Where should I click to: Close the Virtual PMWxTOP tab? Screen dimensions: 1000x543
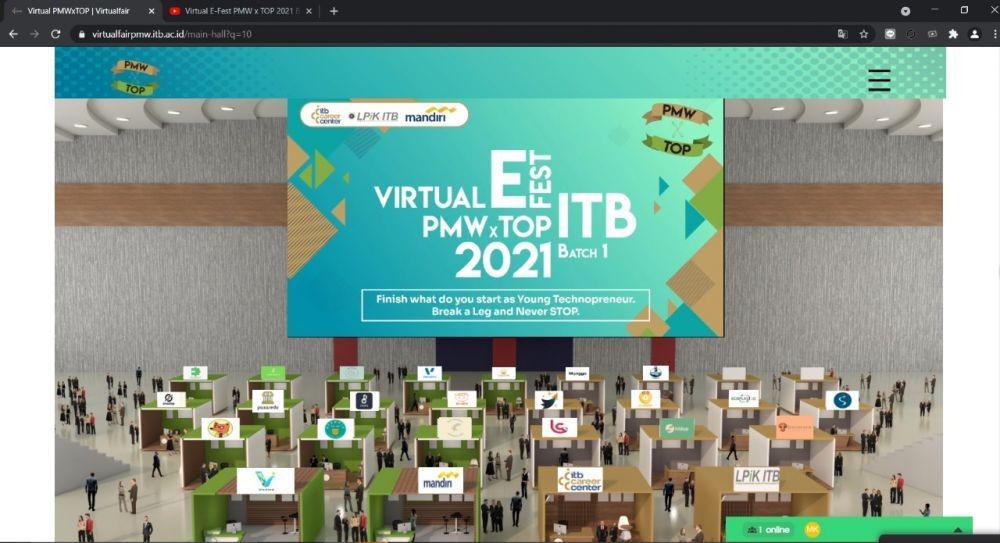151,11
